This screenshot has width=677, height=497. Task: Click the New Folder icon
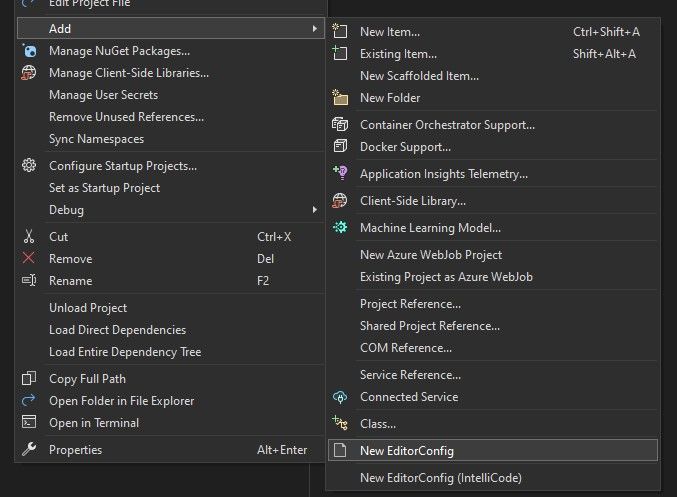[340, 98]
